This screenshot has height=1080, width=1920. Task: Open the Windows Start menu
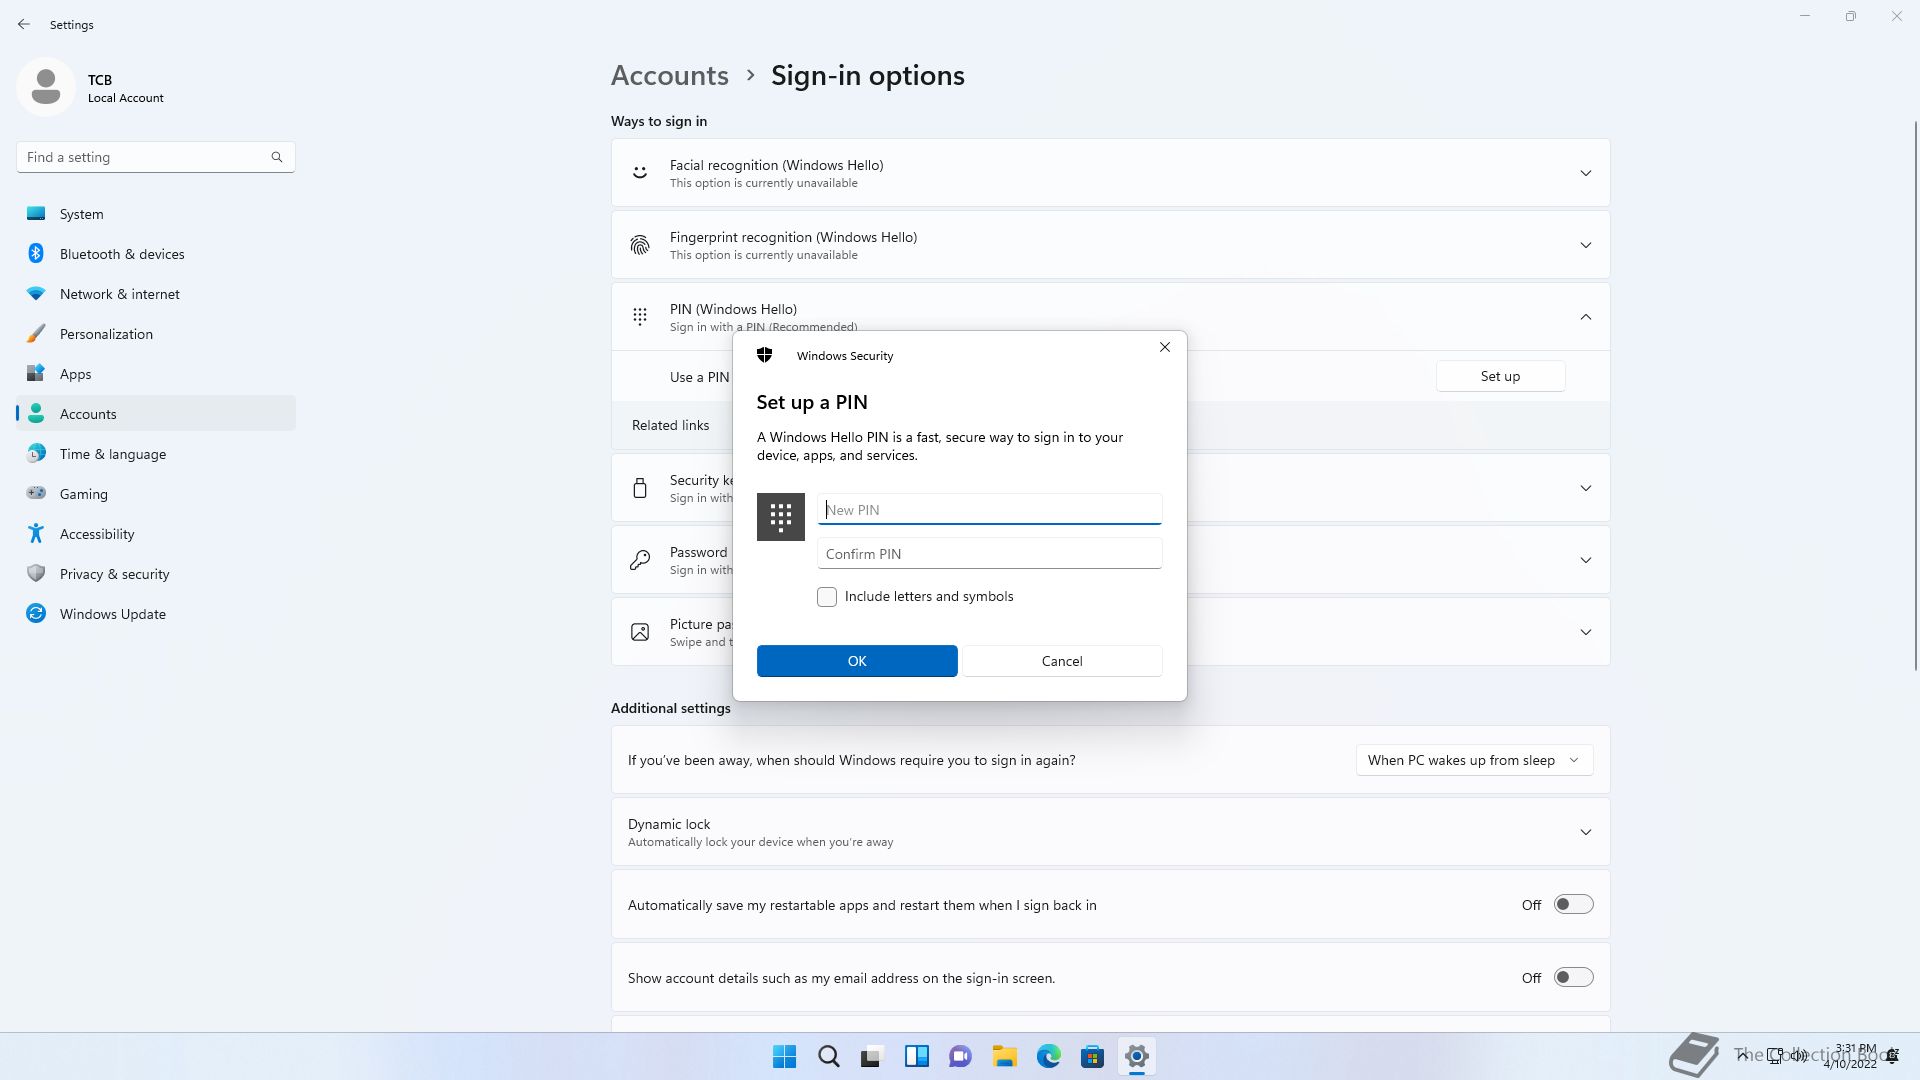[x=785, y=1056]
